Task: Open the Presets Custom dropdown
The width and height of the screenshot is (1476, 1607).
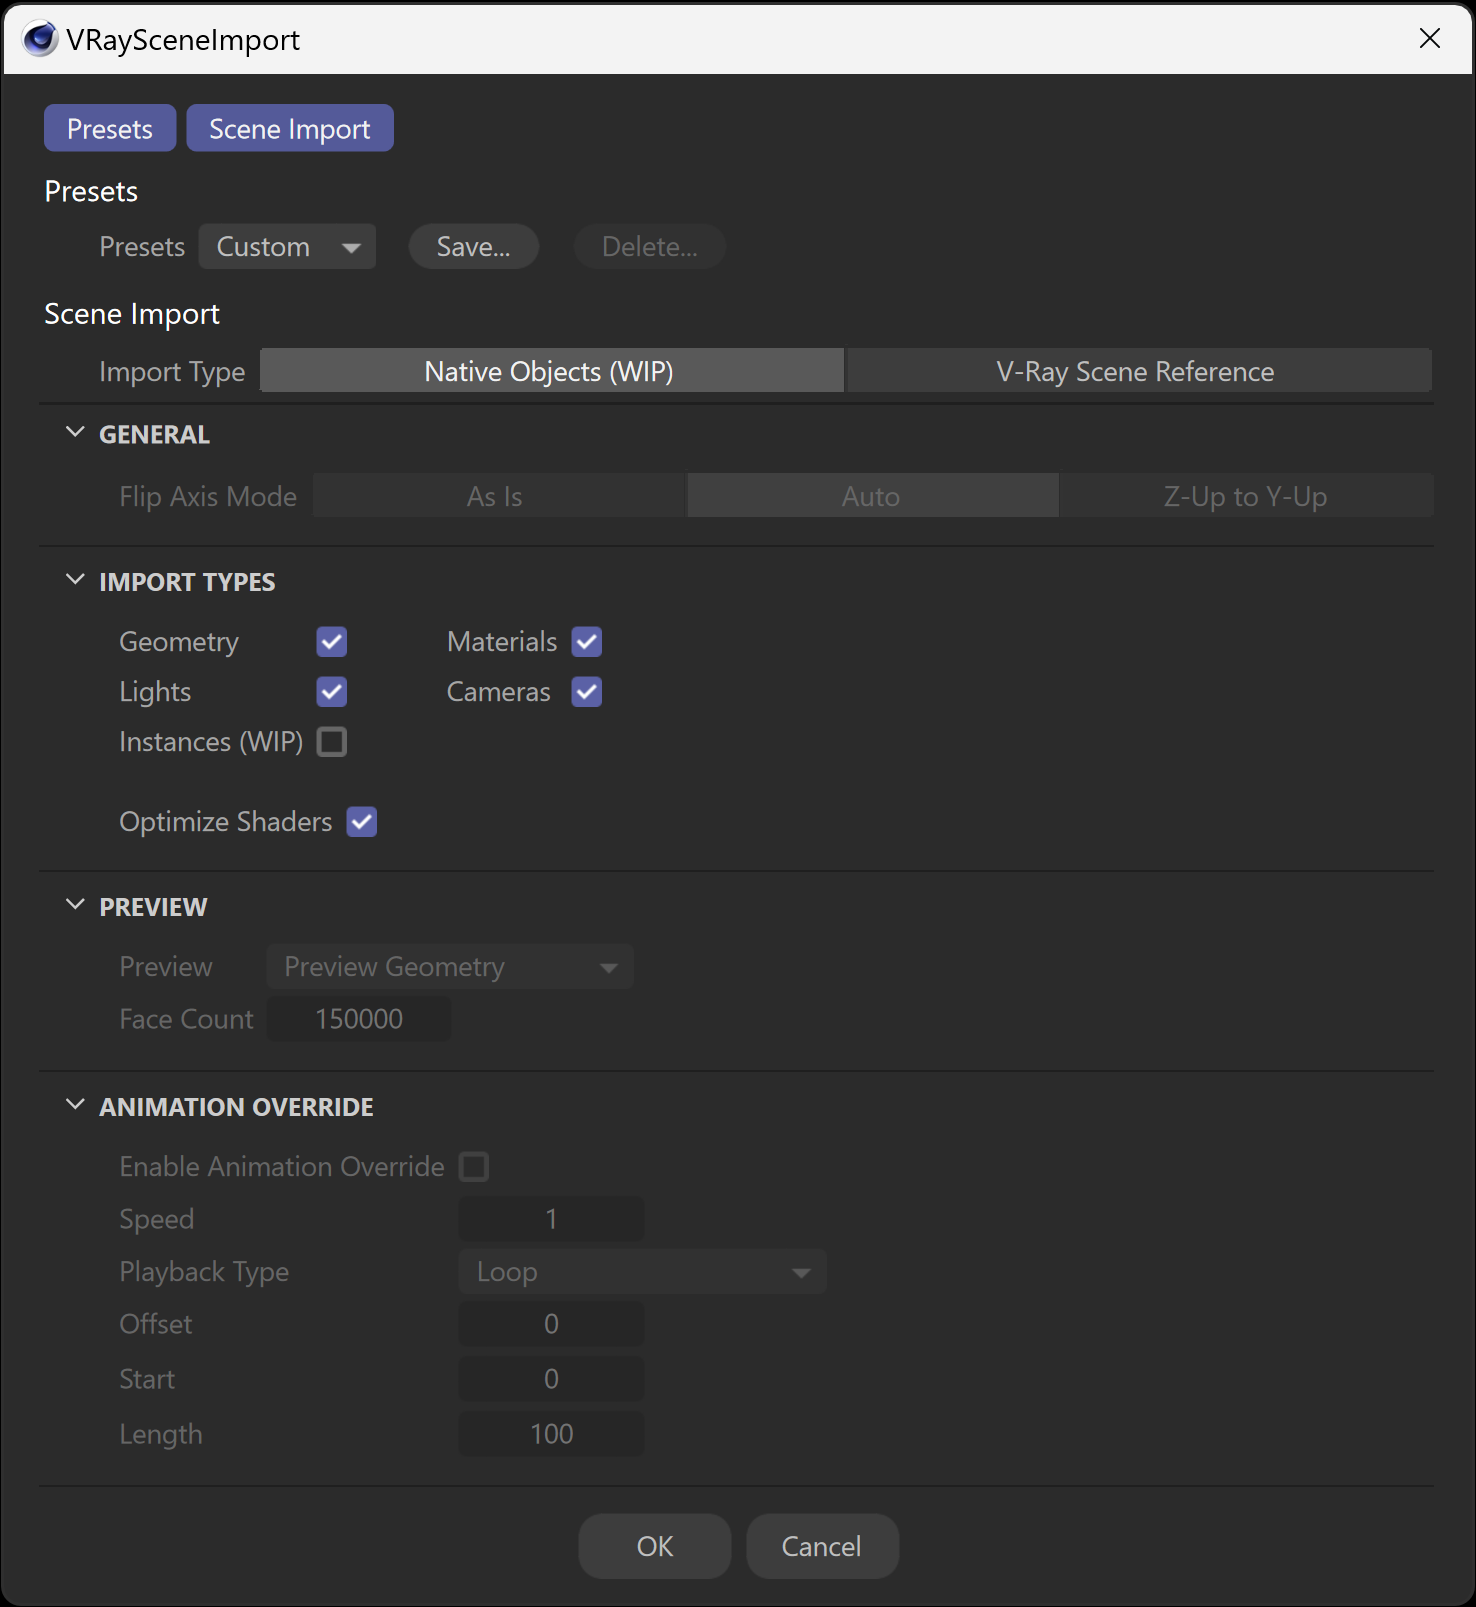Action: 287,247
